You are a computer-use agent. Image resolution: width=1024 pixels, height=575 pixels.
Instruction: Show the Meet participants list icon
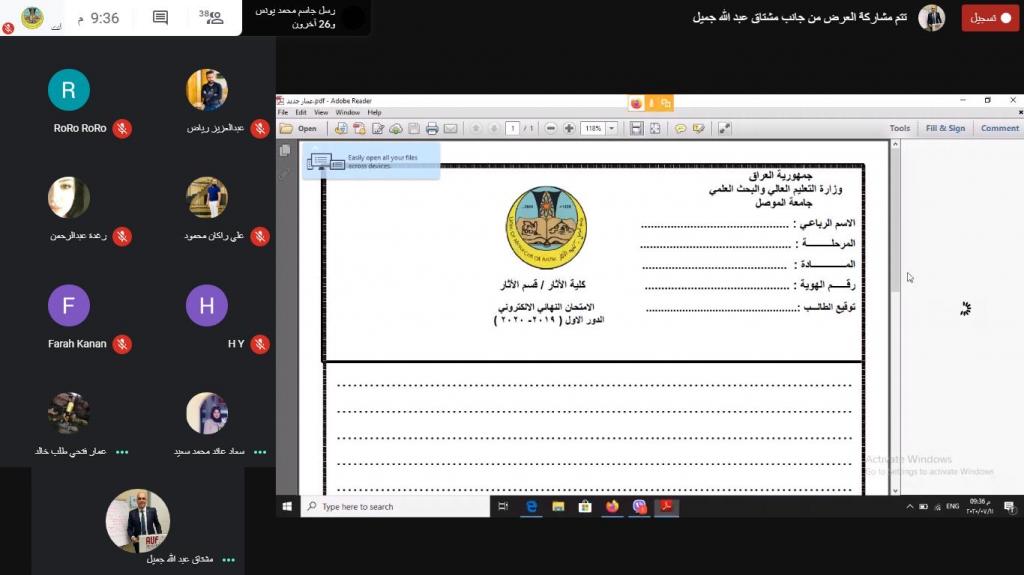[212, 17]
